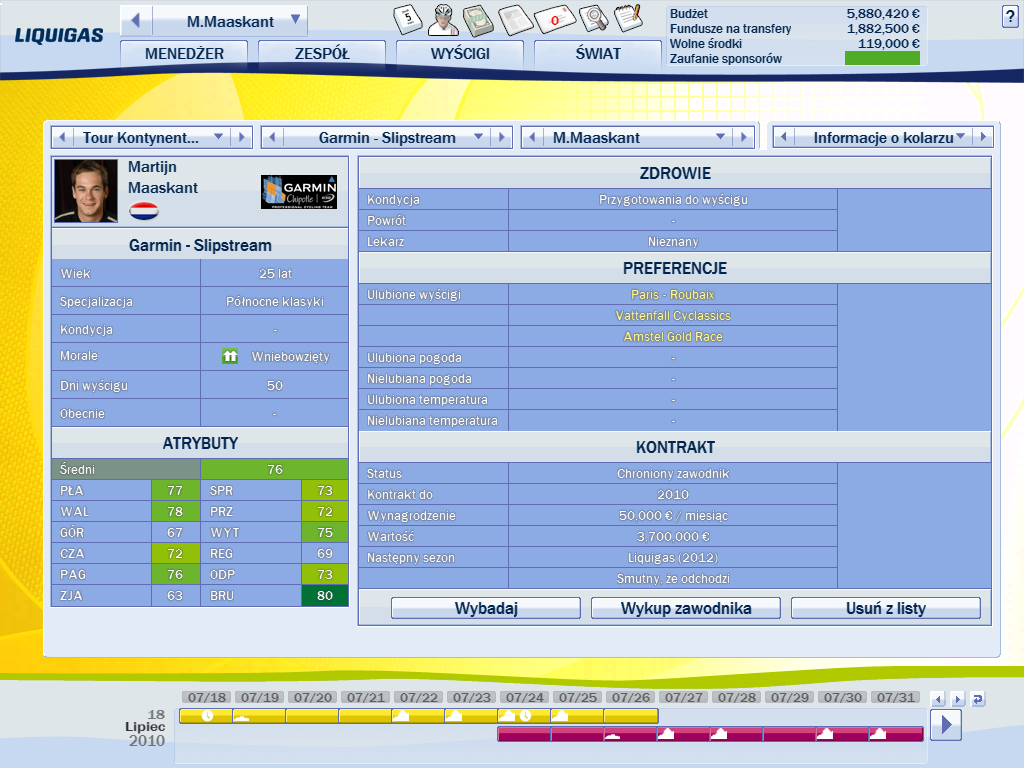
Task: Click the Północne klasyki specialization value
Action: tap(274, 301)
